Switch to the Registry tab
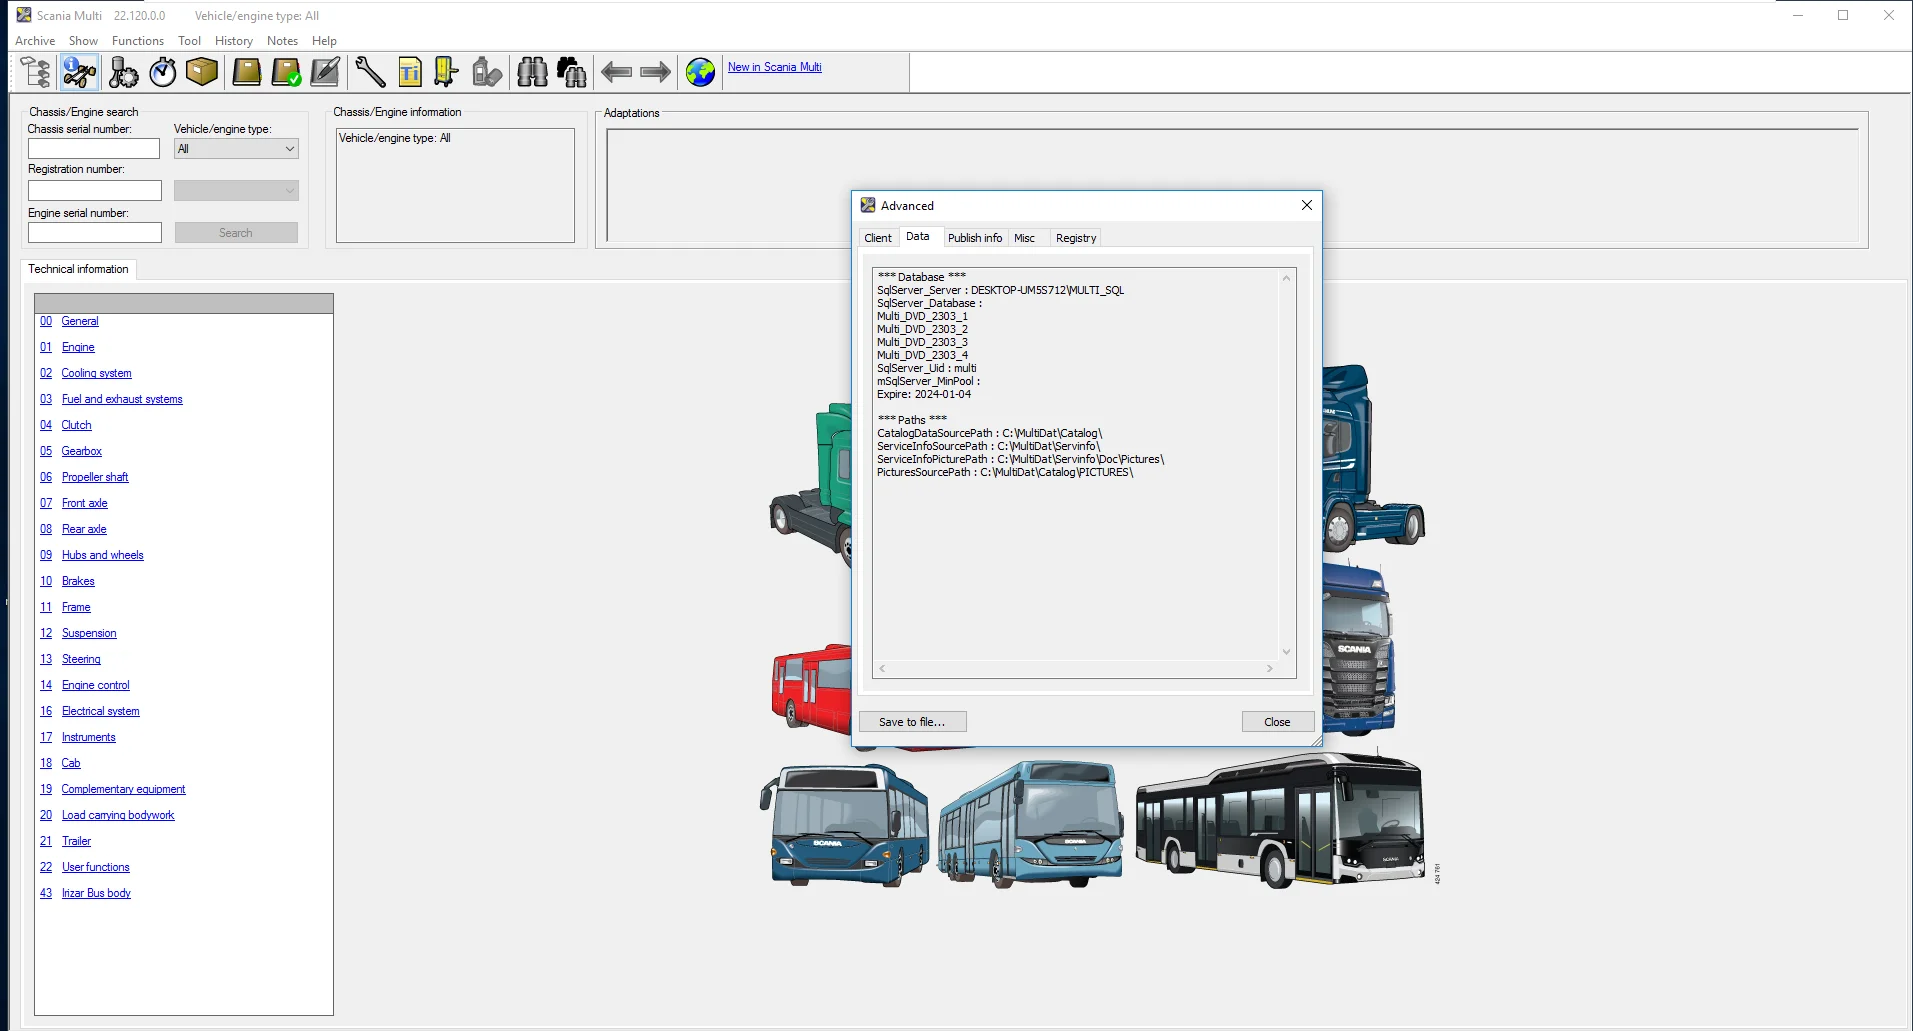The height and width of the screenshot is (1031, 1913). (1075, 238)
